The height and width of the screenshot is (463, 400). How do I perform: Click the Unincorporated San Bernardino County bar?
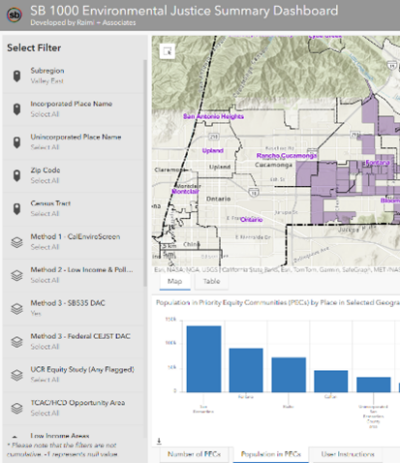tap(373, 385)
